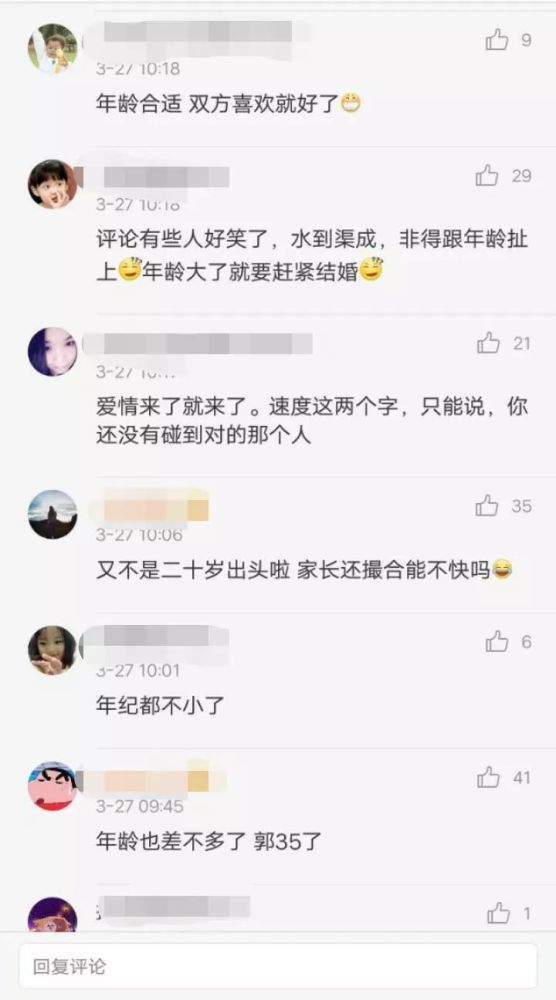Open the avatar of the 年龄合适 commenter

(x=52, y=48)
